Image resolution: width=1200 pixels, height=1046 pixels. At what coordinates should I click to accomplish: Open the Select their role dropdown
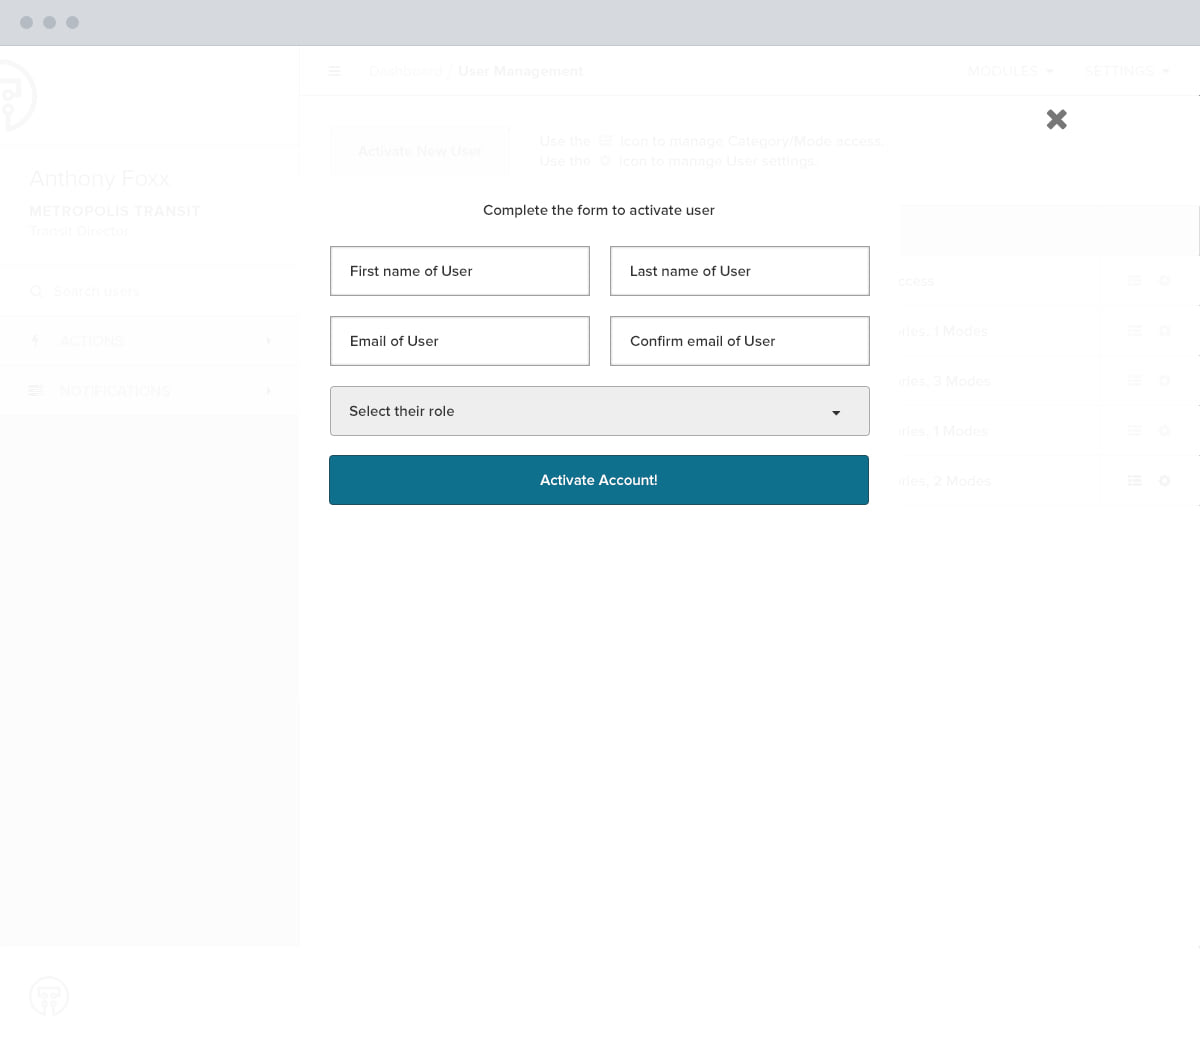[x=600, y=411]
